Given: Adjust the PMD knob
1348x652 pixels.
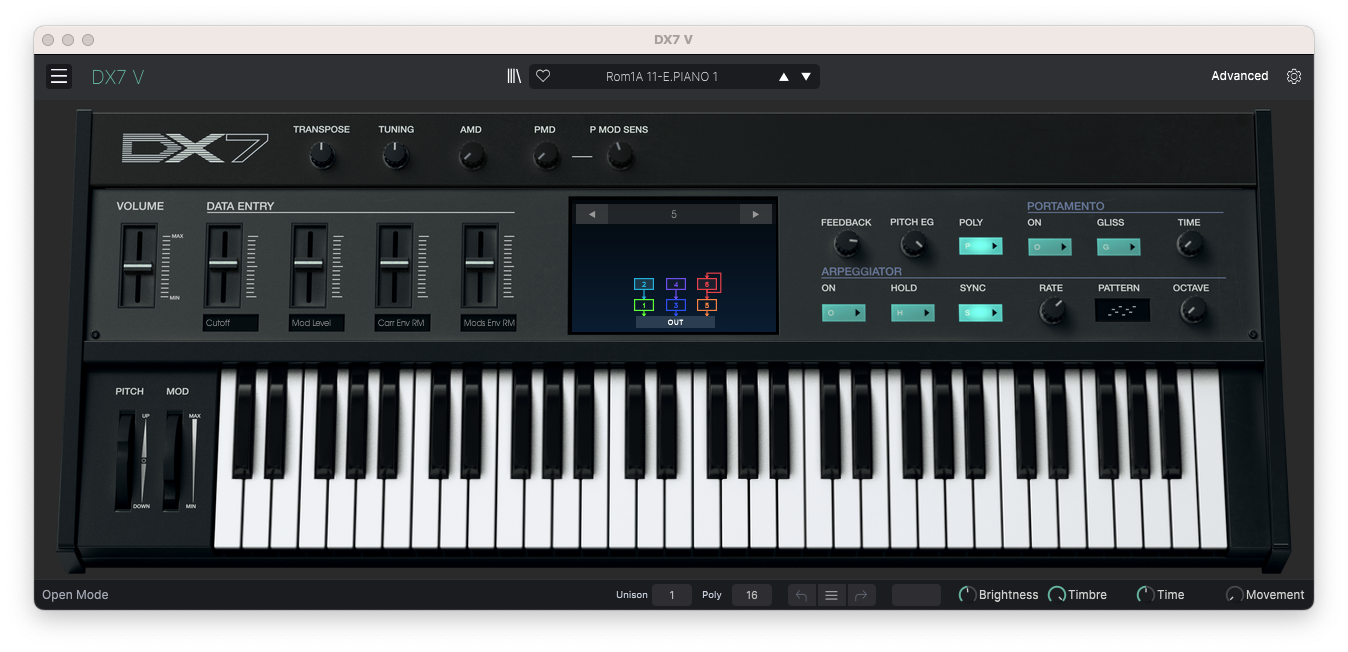Looking at the screenshot, I should pos(546,156).
